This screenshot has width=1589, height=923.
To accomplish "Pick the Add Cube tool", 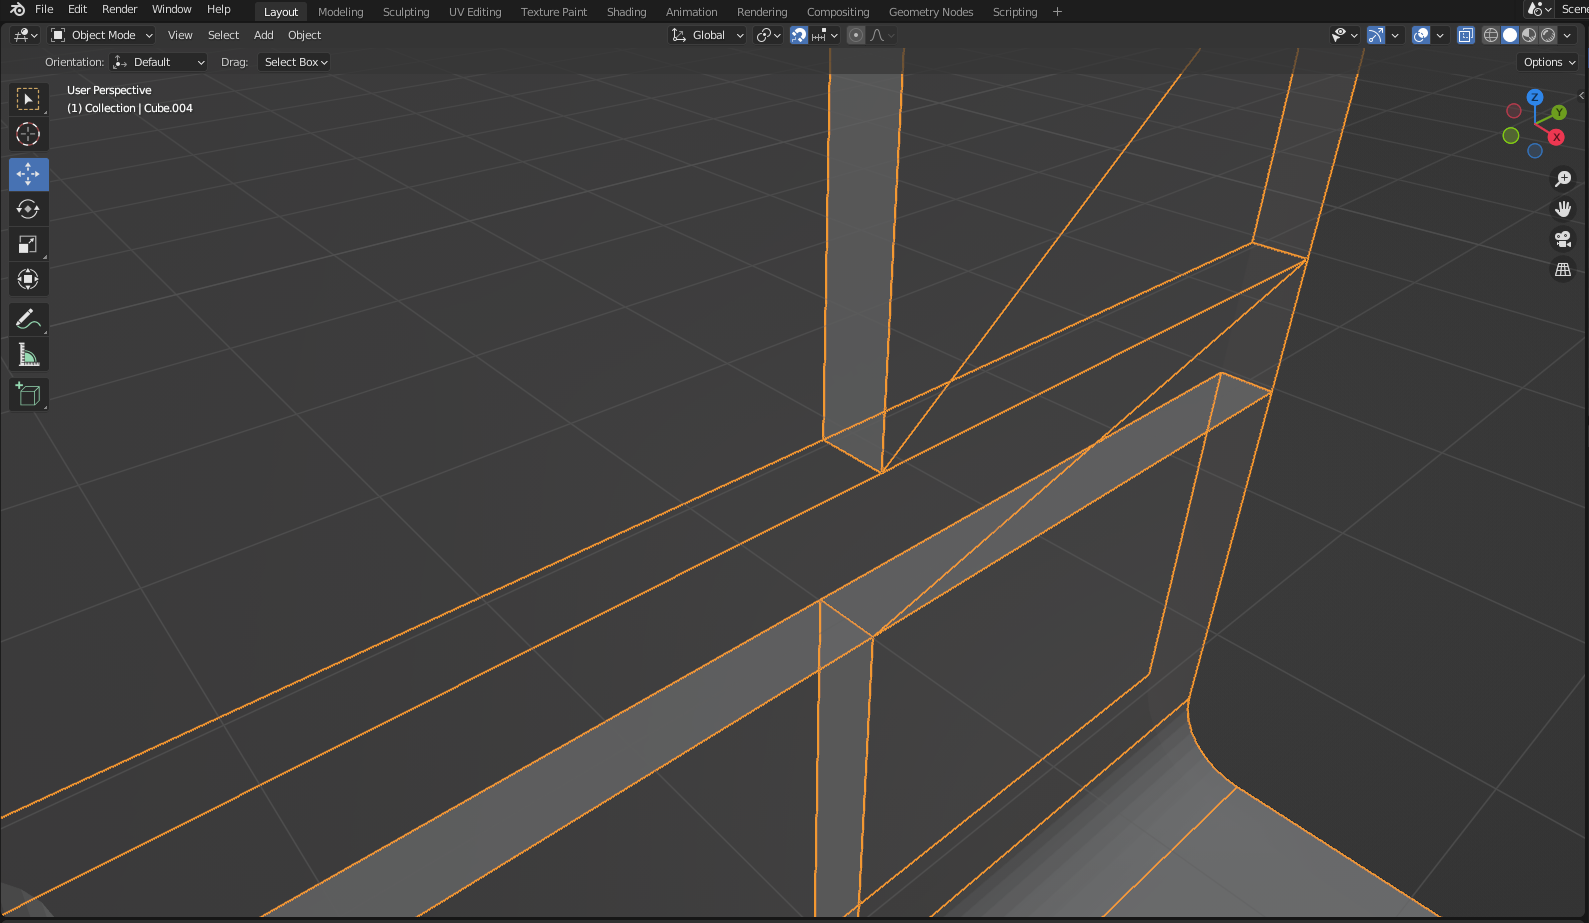I will (x=28, y=394).
